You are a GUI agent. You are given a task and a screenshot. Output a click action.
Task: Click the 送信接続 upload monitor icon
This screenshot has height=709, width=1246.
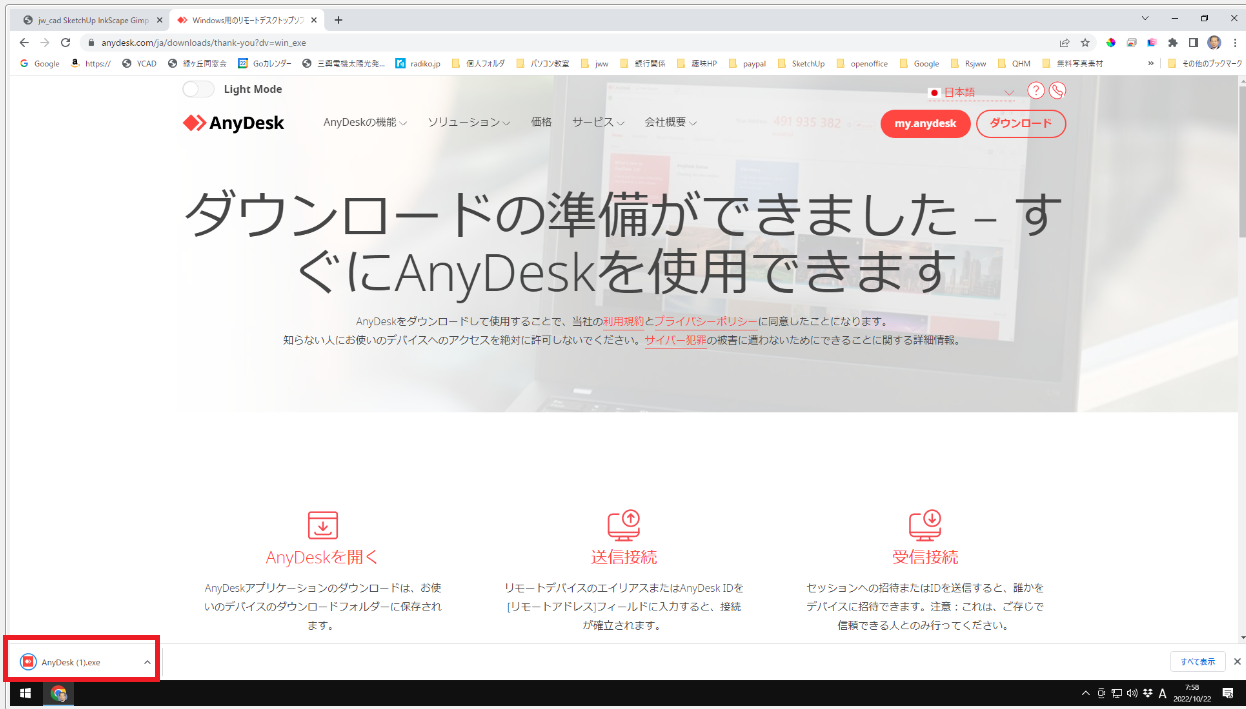pyautogui.click(x=623, y=525)
